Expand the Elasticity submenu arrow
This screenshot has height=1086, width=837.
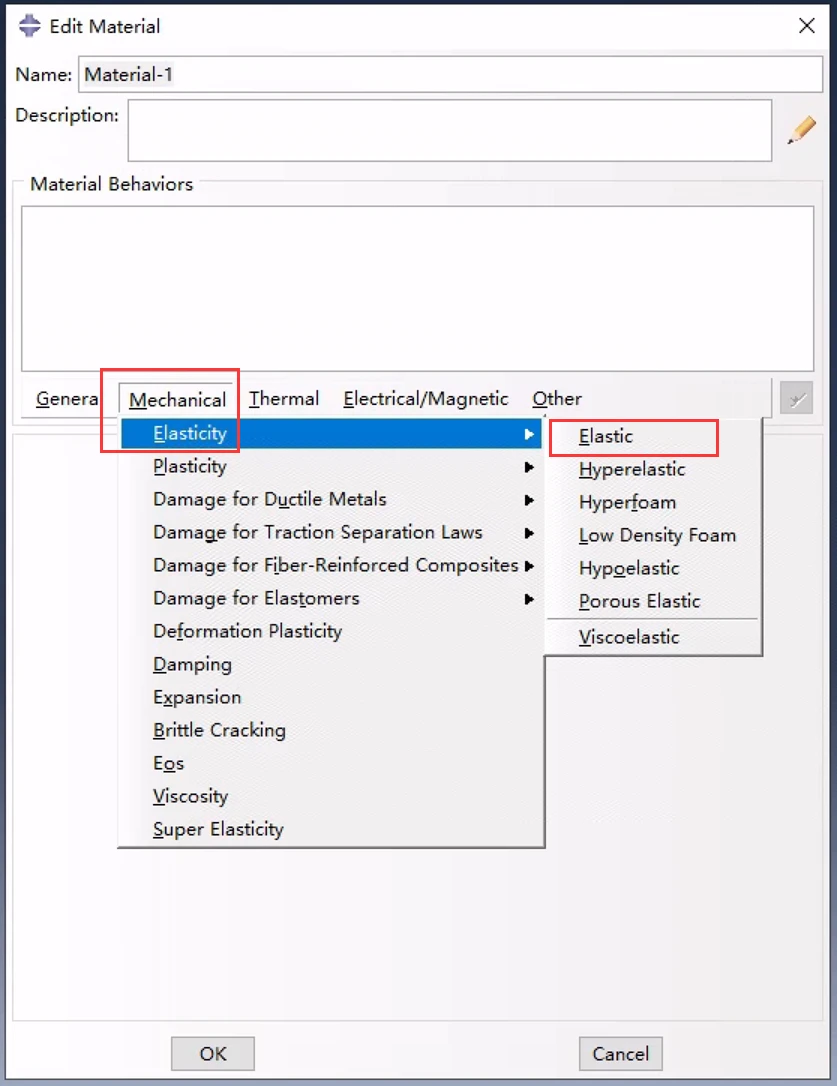pos(529,434)
